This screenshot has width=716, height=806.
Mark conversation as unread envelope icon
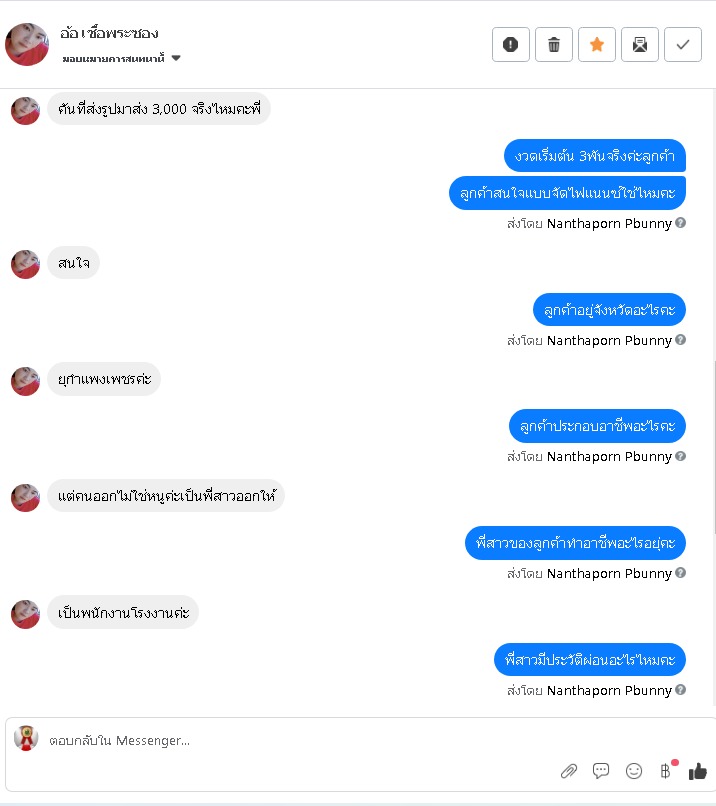pyautogui.click(x=640, y=45)
